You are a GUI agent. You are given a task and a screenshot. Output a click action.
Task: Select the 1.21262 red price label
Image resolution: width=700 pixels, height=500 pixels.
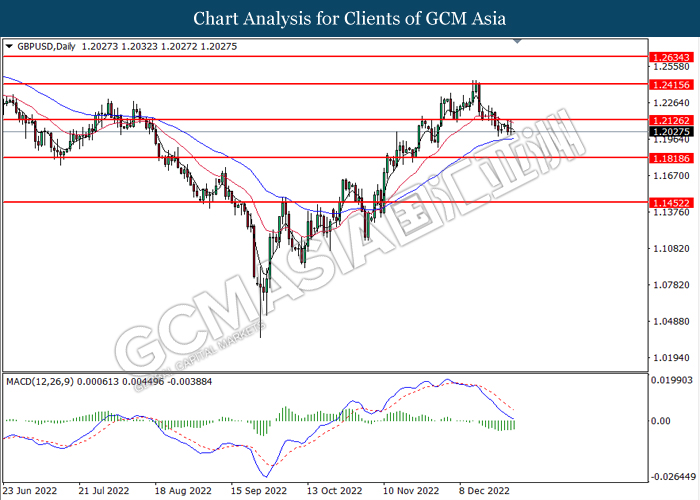[671, 121]
